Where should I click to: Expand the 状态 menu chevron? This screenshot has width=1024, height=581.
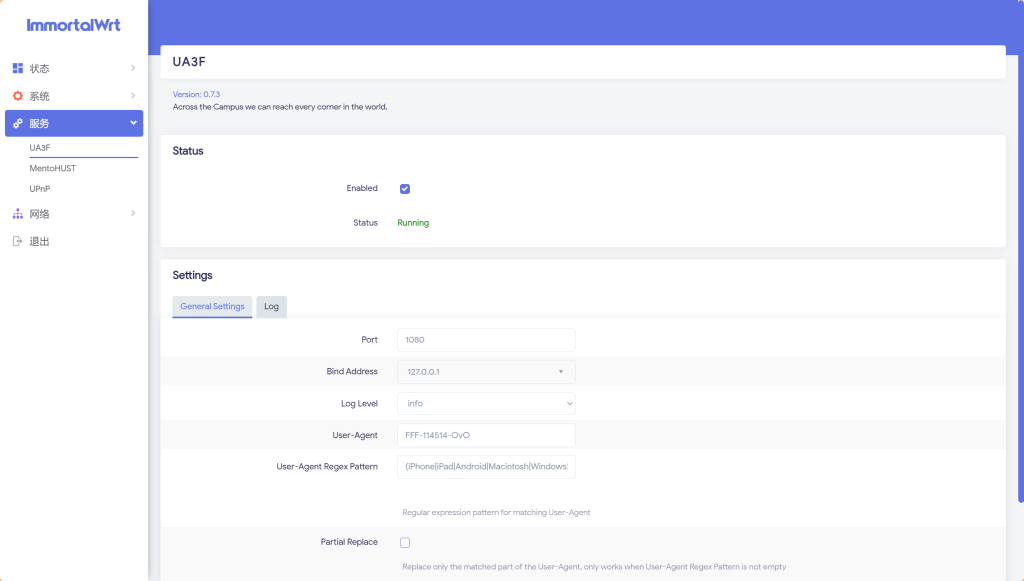133,68
